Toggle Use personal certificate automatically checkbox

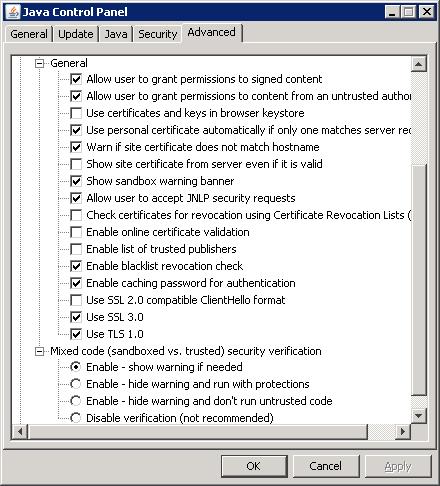tap(76, 130)
